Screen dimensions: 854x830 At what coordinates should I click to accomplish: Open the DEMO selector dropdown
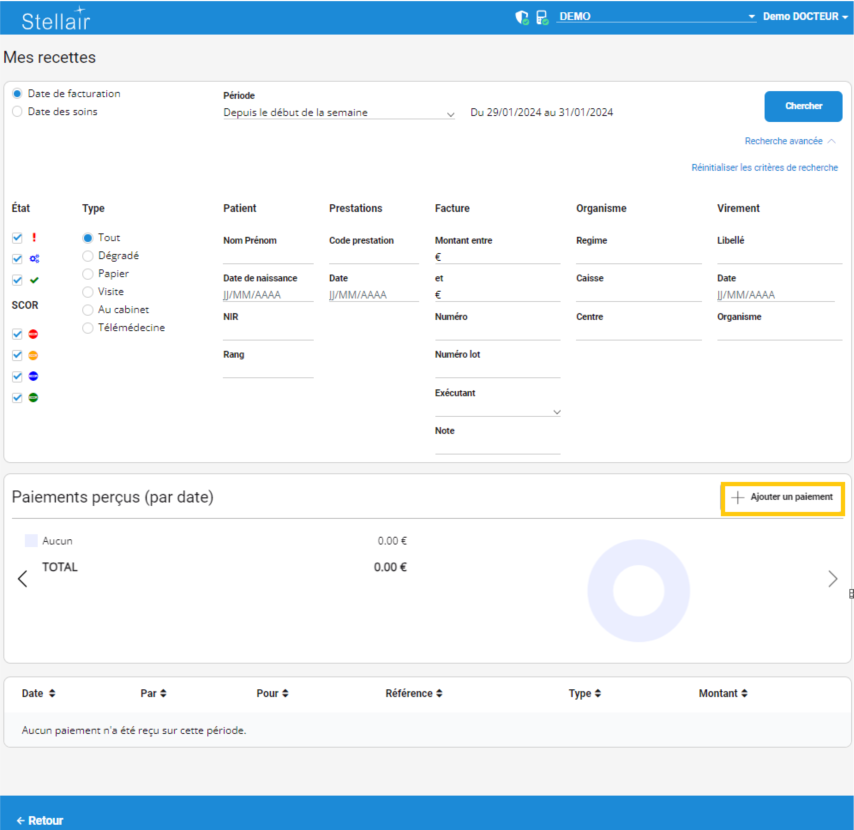[x=655, y=17]
